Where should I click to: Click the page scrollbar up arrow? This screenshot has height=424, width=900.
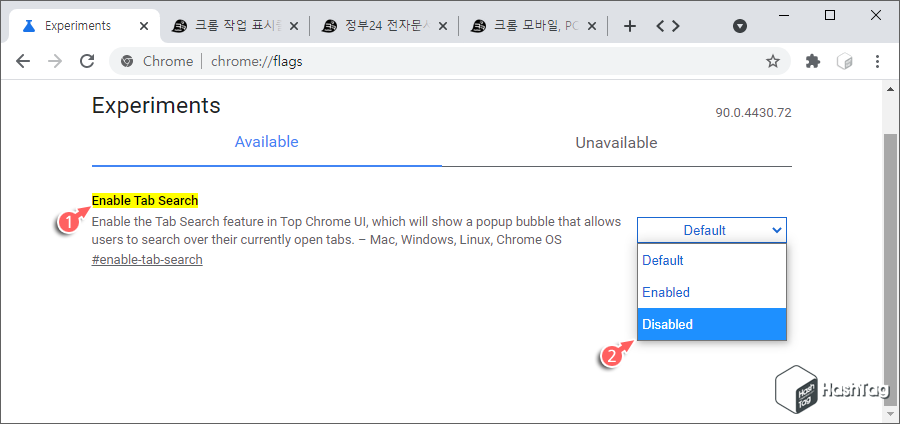click(x=890, y=89)
